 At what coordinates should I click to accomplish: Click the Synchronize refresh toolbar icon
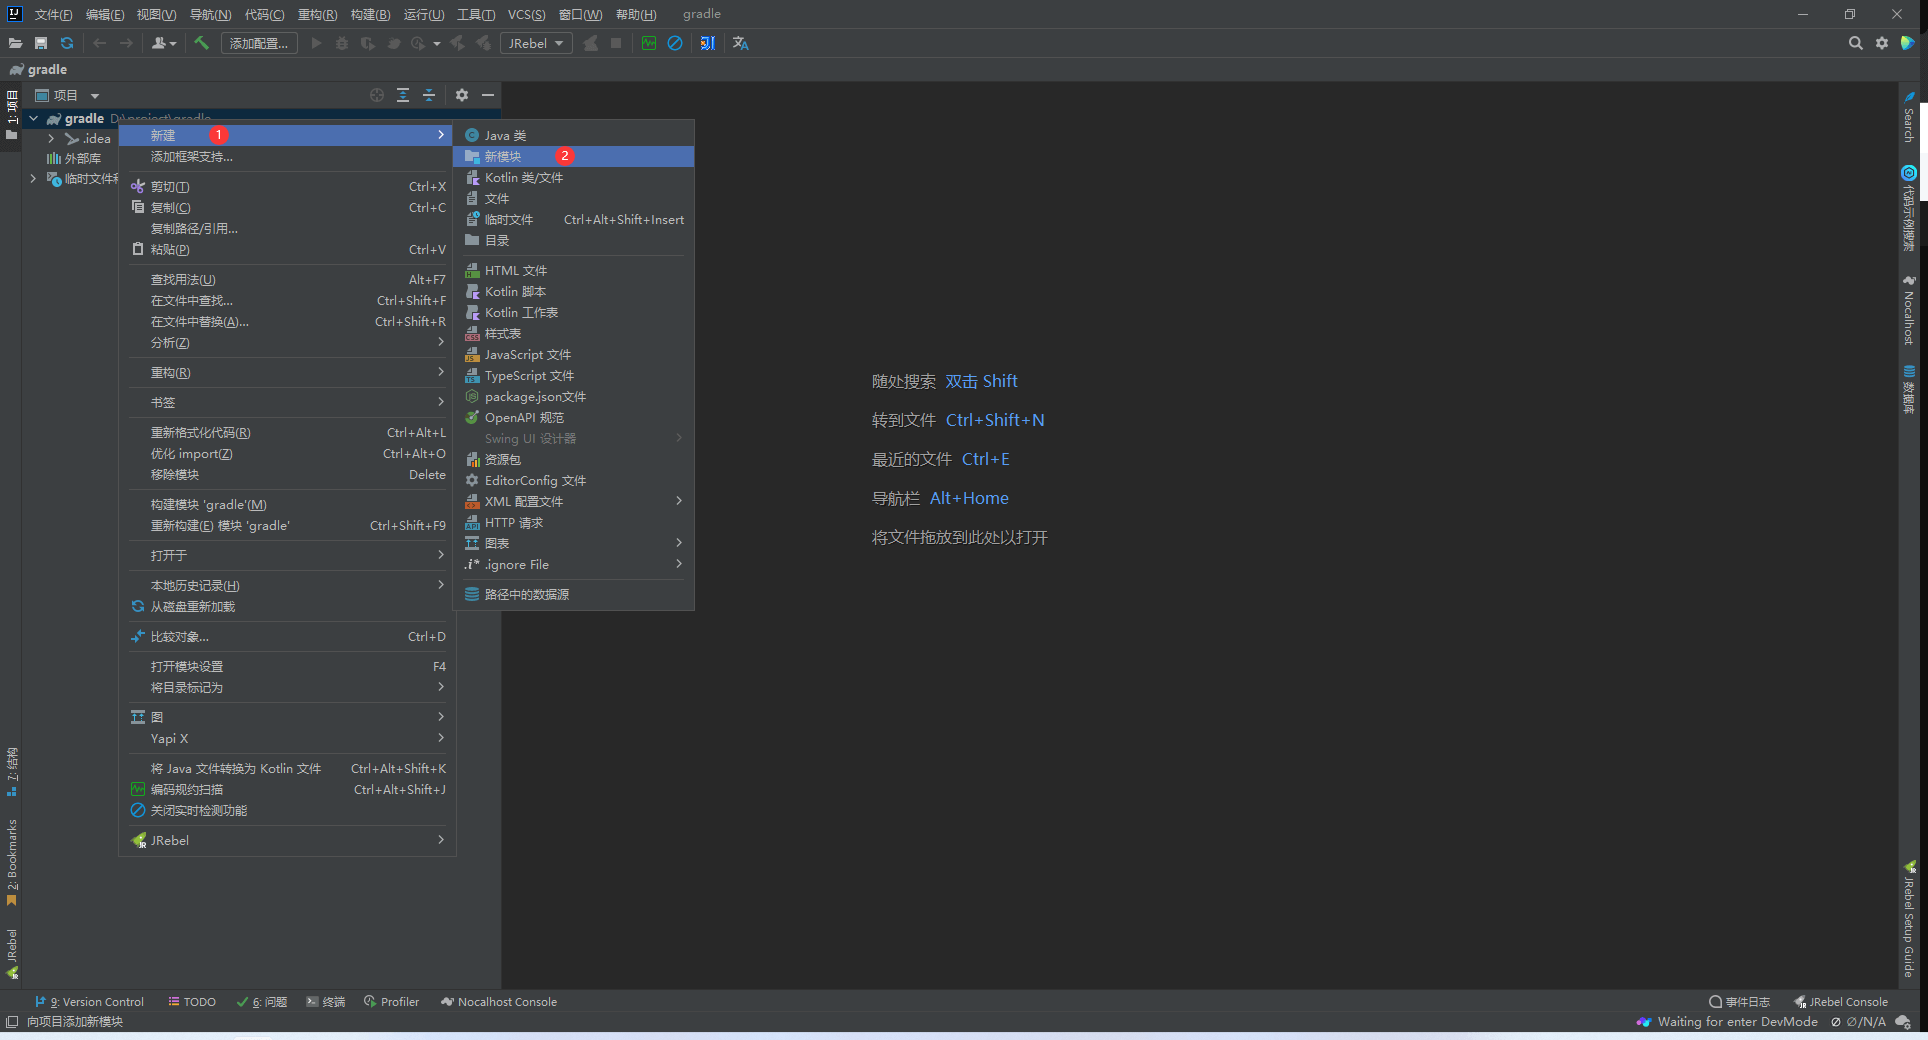[67, 43]
